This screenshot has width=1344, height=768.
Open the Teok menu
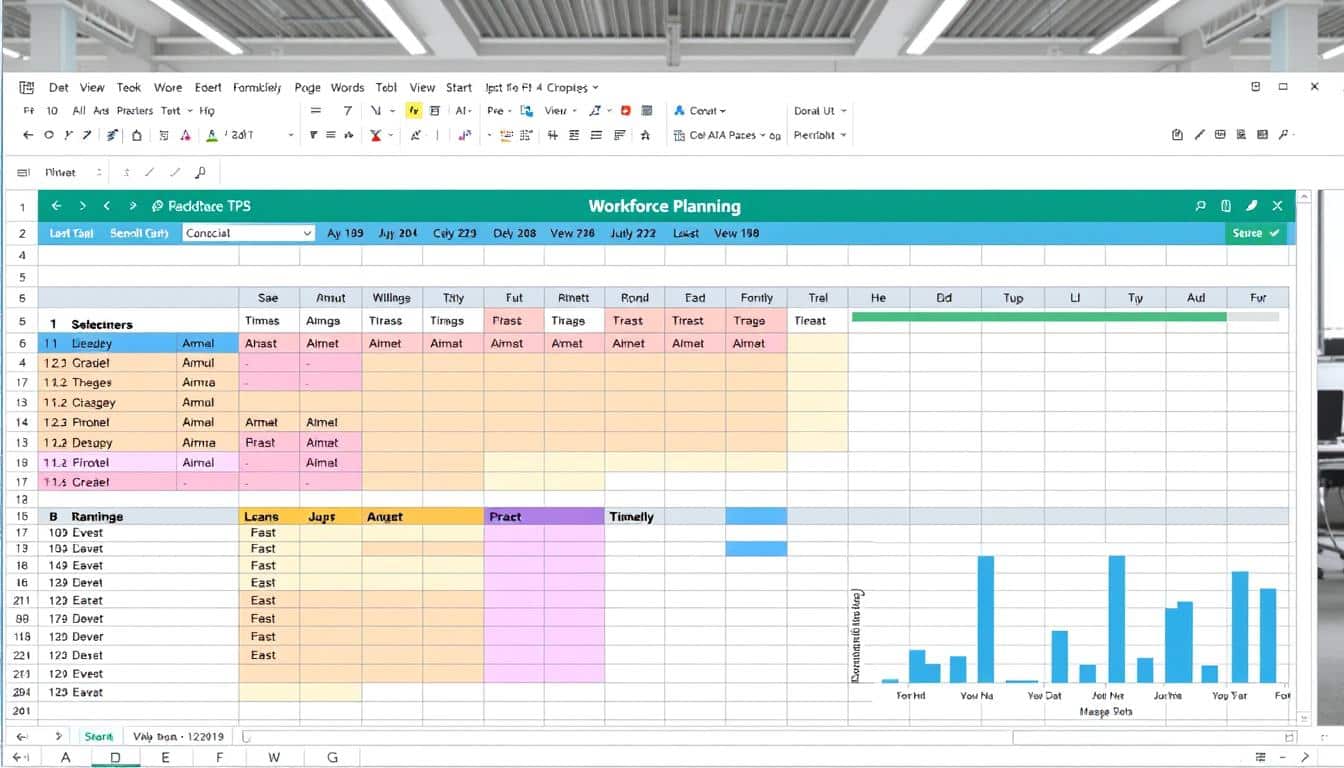coord(129,87)
